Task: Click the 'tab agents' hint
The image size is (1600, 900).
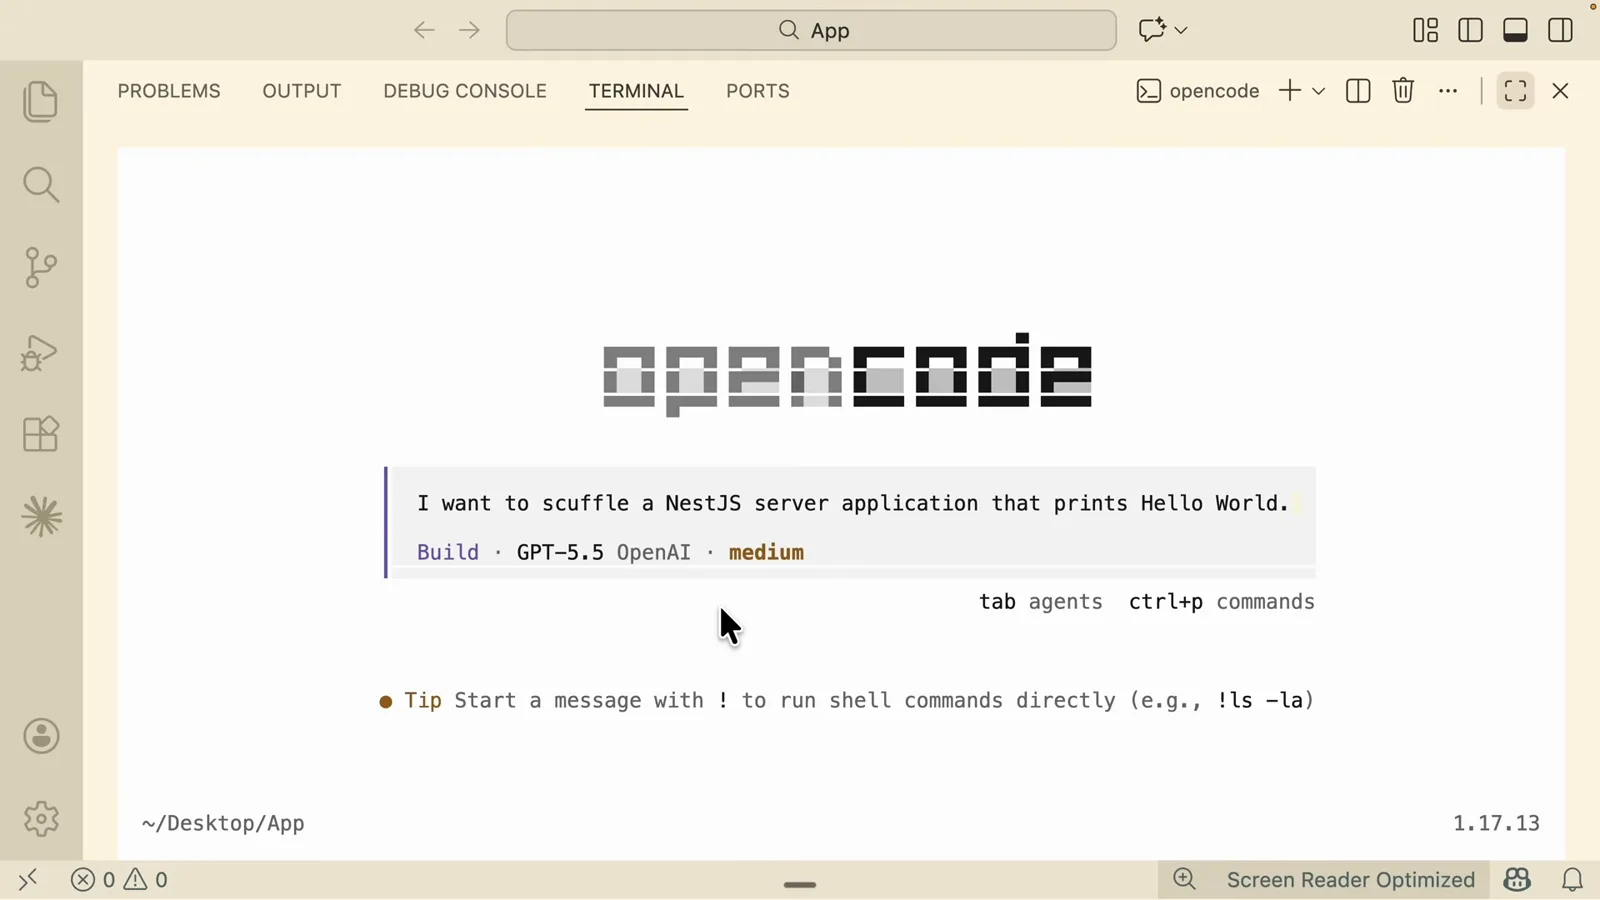Action: pyautogui.click(x=1041, y=602)
